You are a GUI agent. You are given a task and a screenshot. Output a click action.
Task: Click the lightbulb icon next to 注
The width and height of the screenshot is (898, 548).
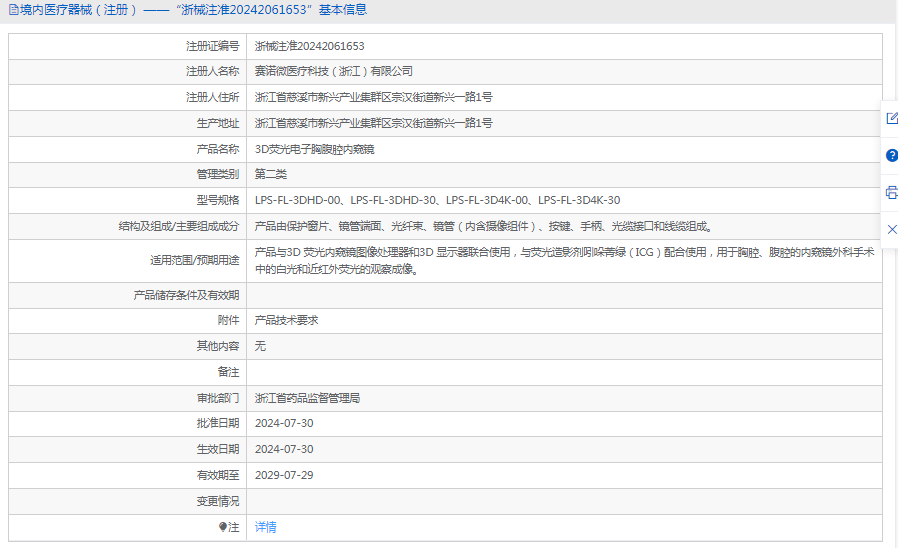coord(223,527)
